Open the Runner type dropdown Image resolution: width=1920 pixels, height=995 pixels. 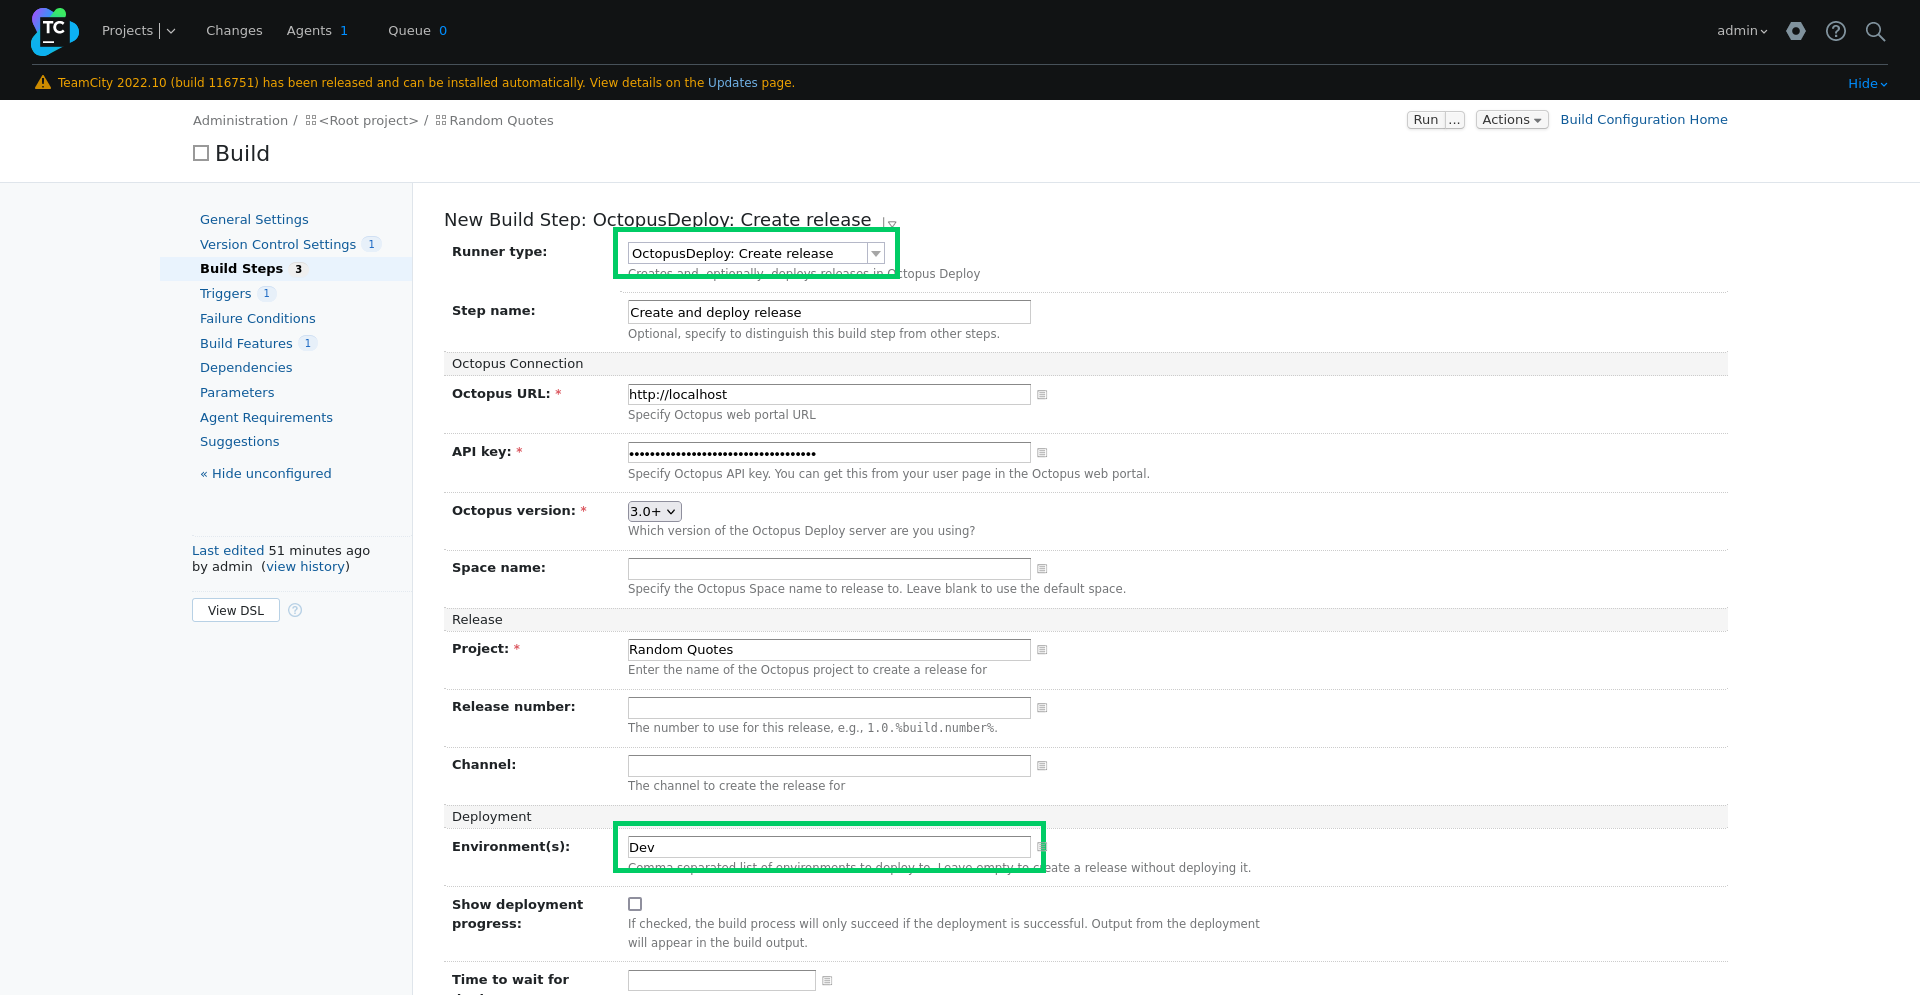tap(756, 253)
